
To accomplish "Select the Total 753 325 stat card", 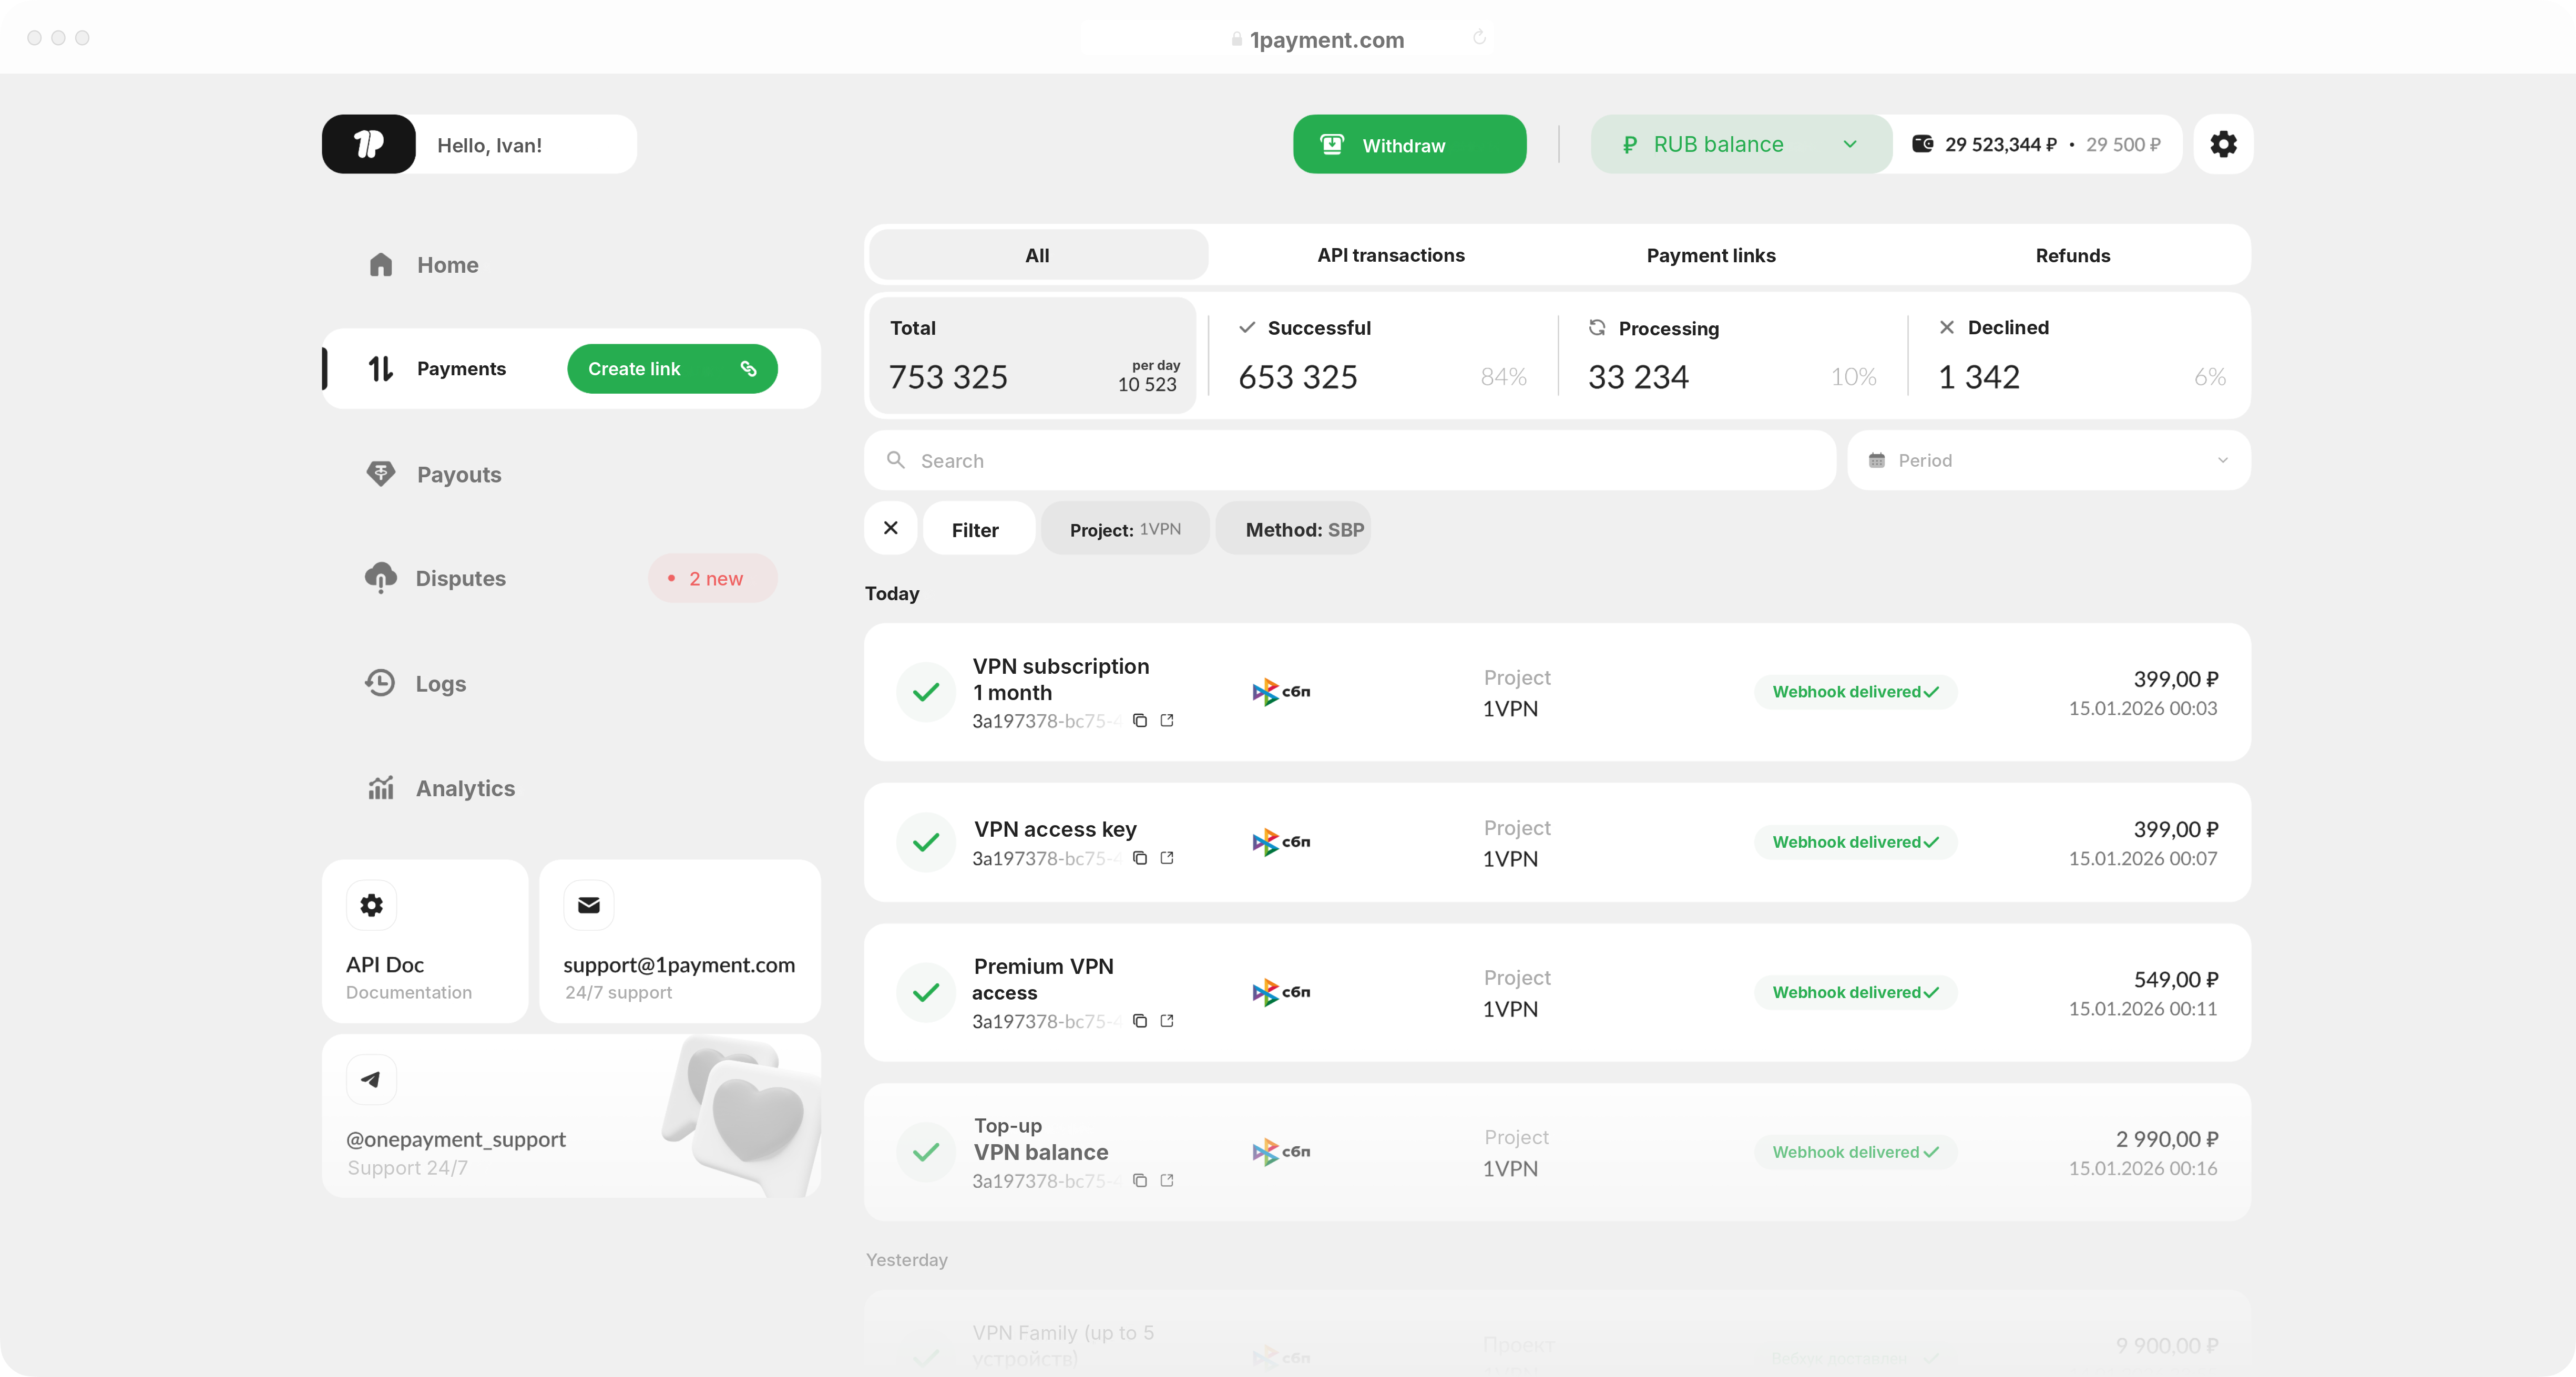I will pos(1033,355).
